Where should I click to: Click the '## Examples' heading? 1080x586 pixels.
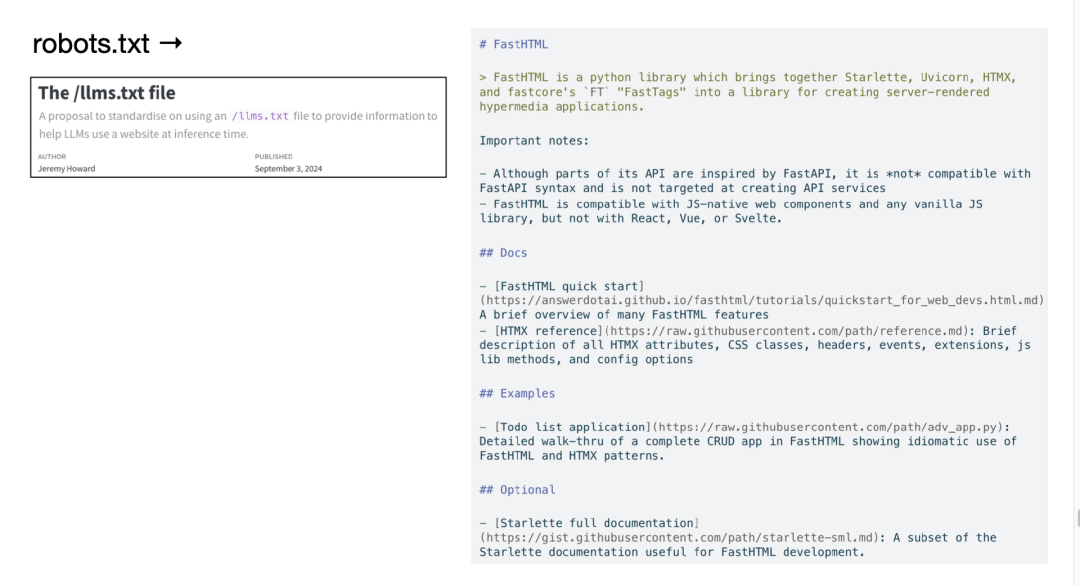tap(517, 394)
